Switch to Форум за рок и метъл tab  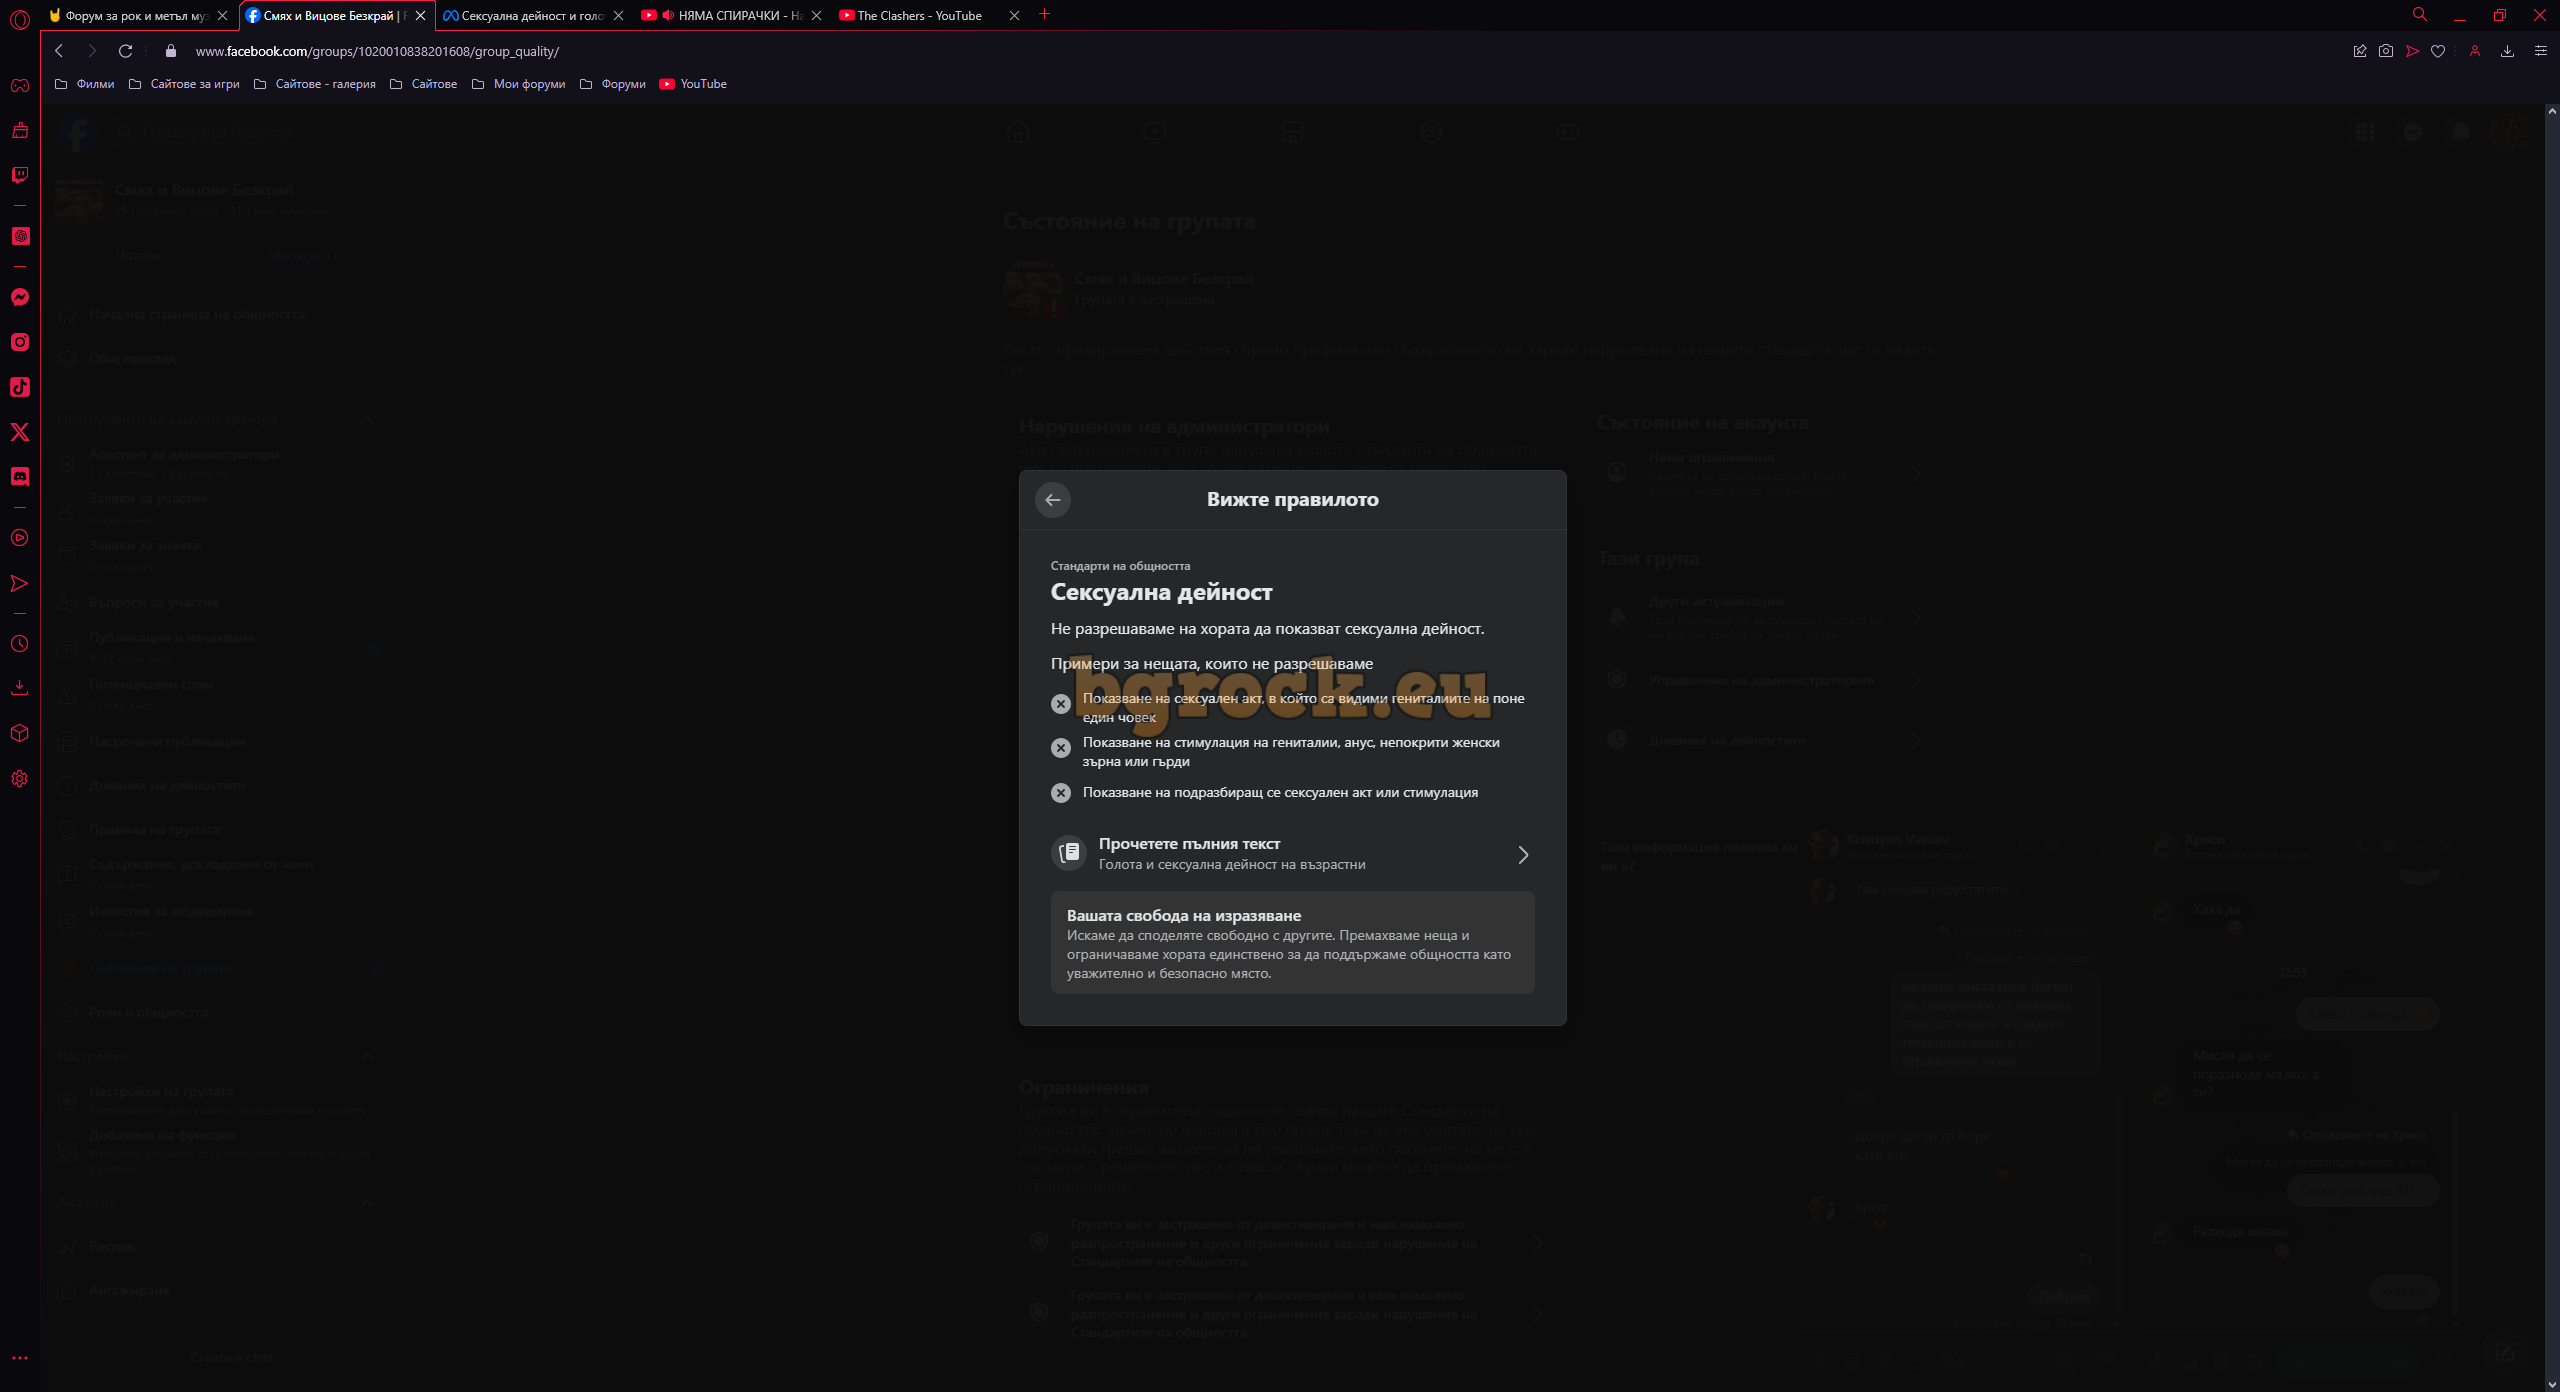[x=137, y=16]
